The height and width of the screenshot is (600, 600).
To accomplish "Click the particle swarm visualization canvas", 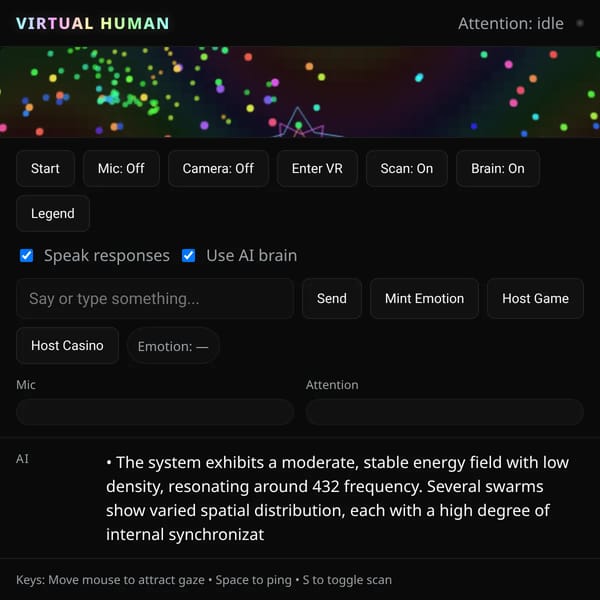I will tap(300, 92).
